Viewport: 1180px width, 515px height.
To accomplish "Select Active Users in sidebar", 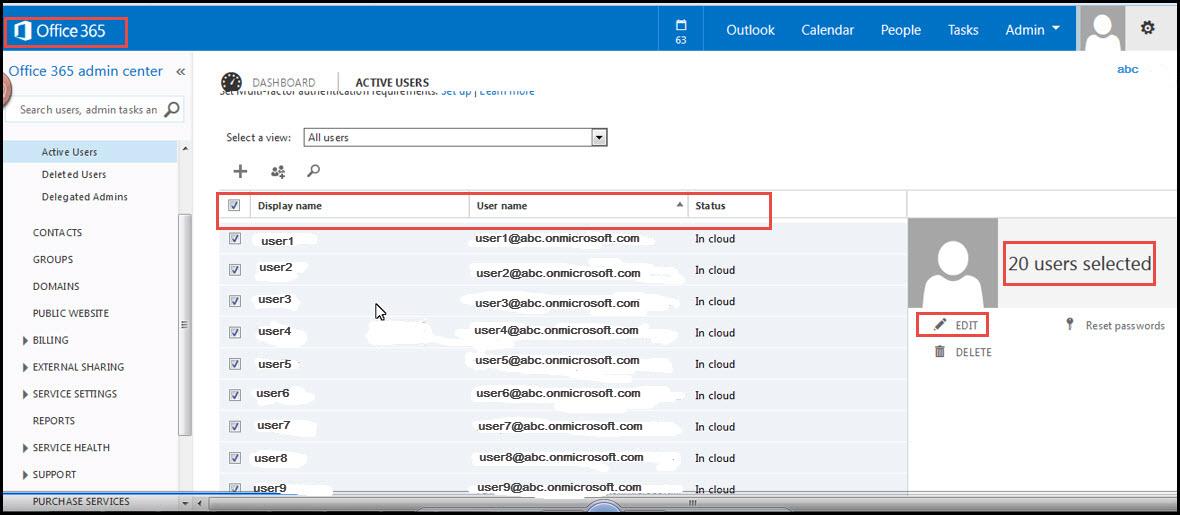I will [69, 152].
